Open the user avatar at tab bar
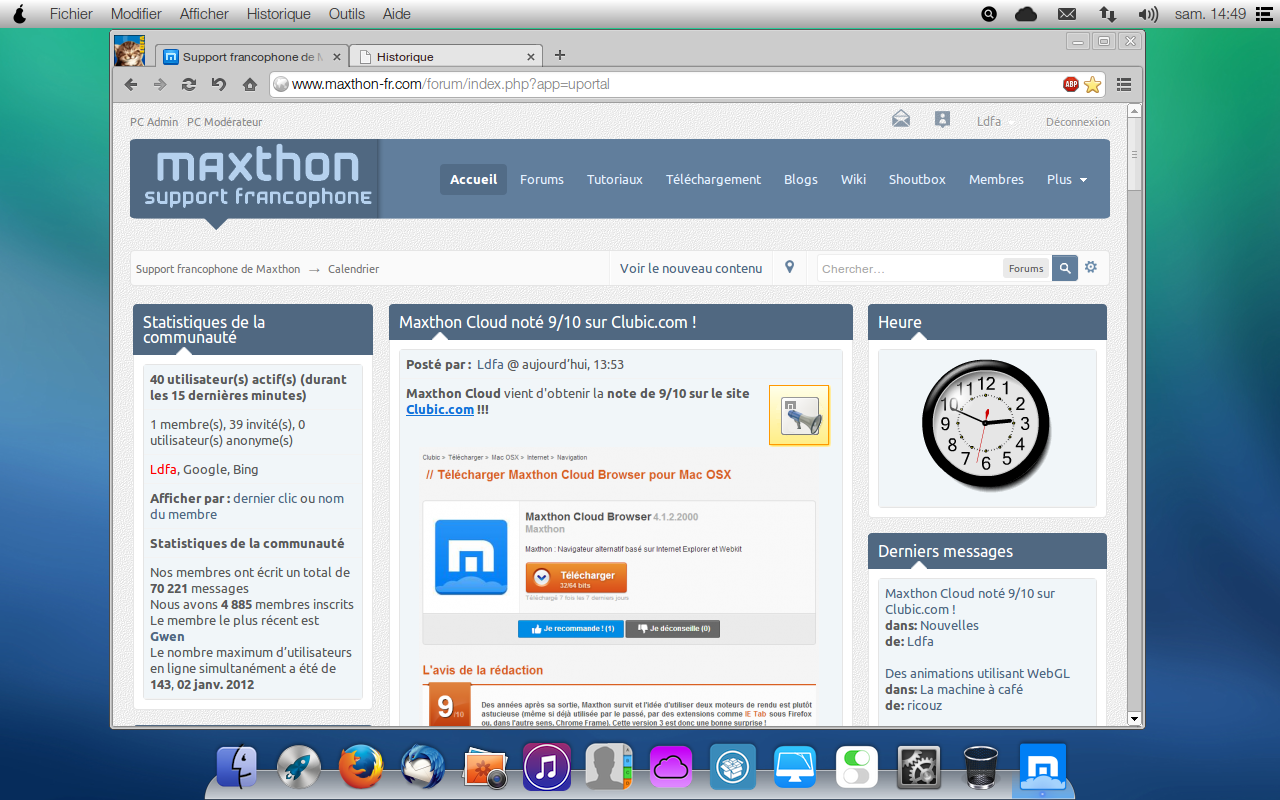The image size is (1280, 800). pos(129,51)
